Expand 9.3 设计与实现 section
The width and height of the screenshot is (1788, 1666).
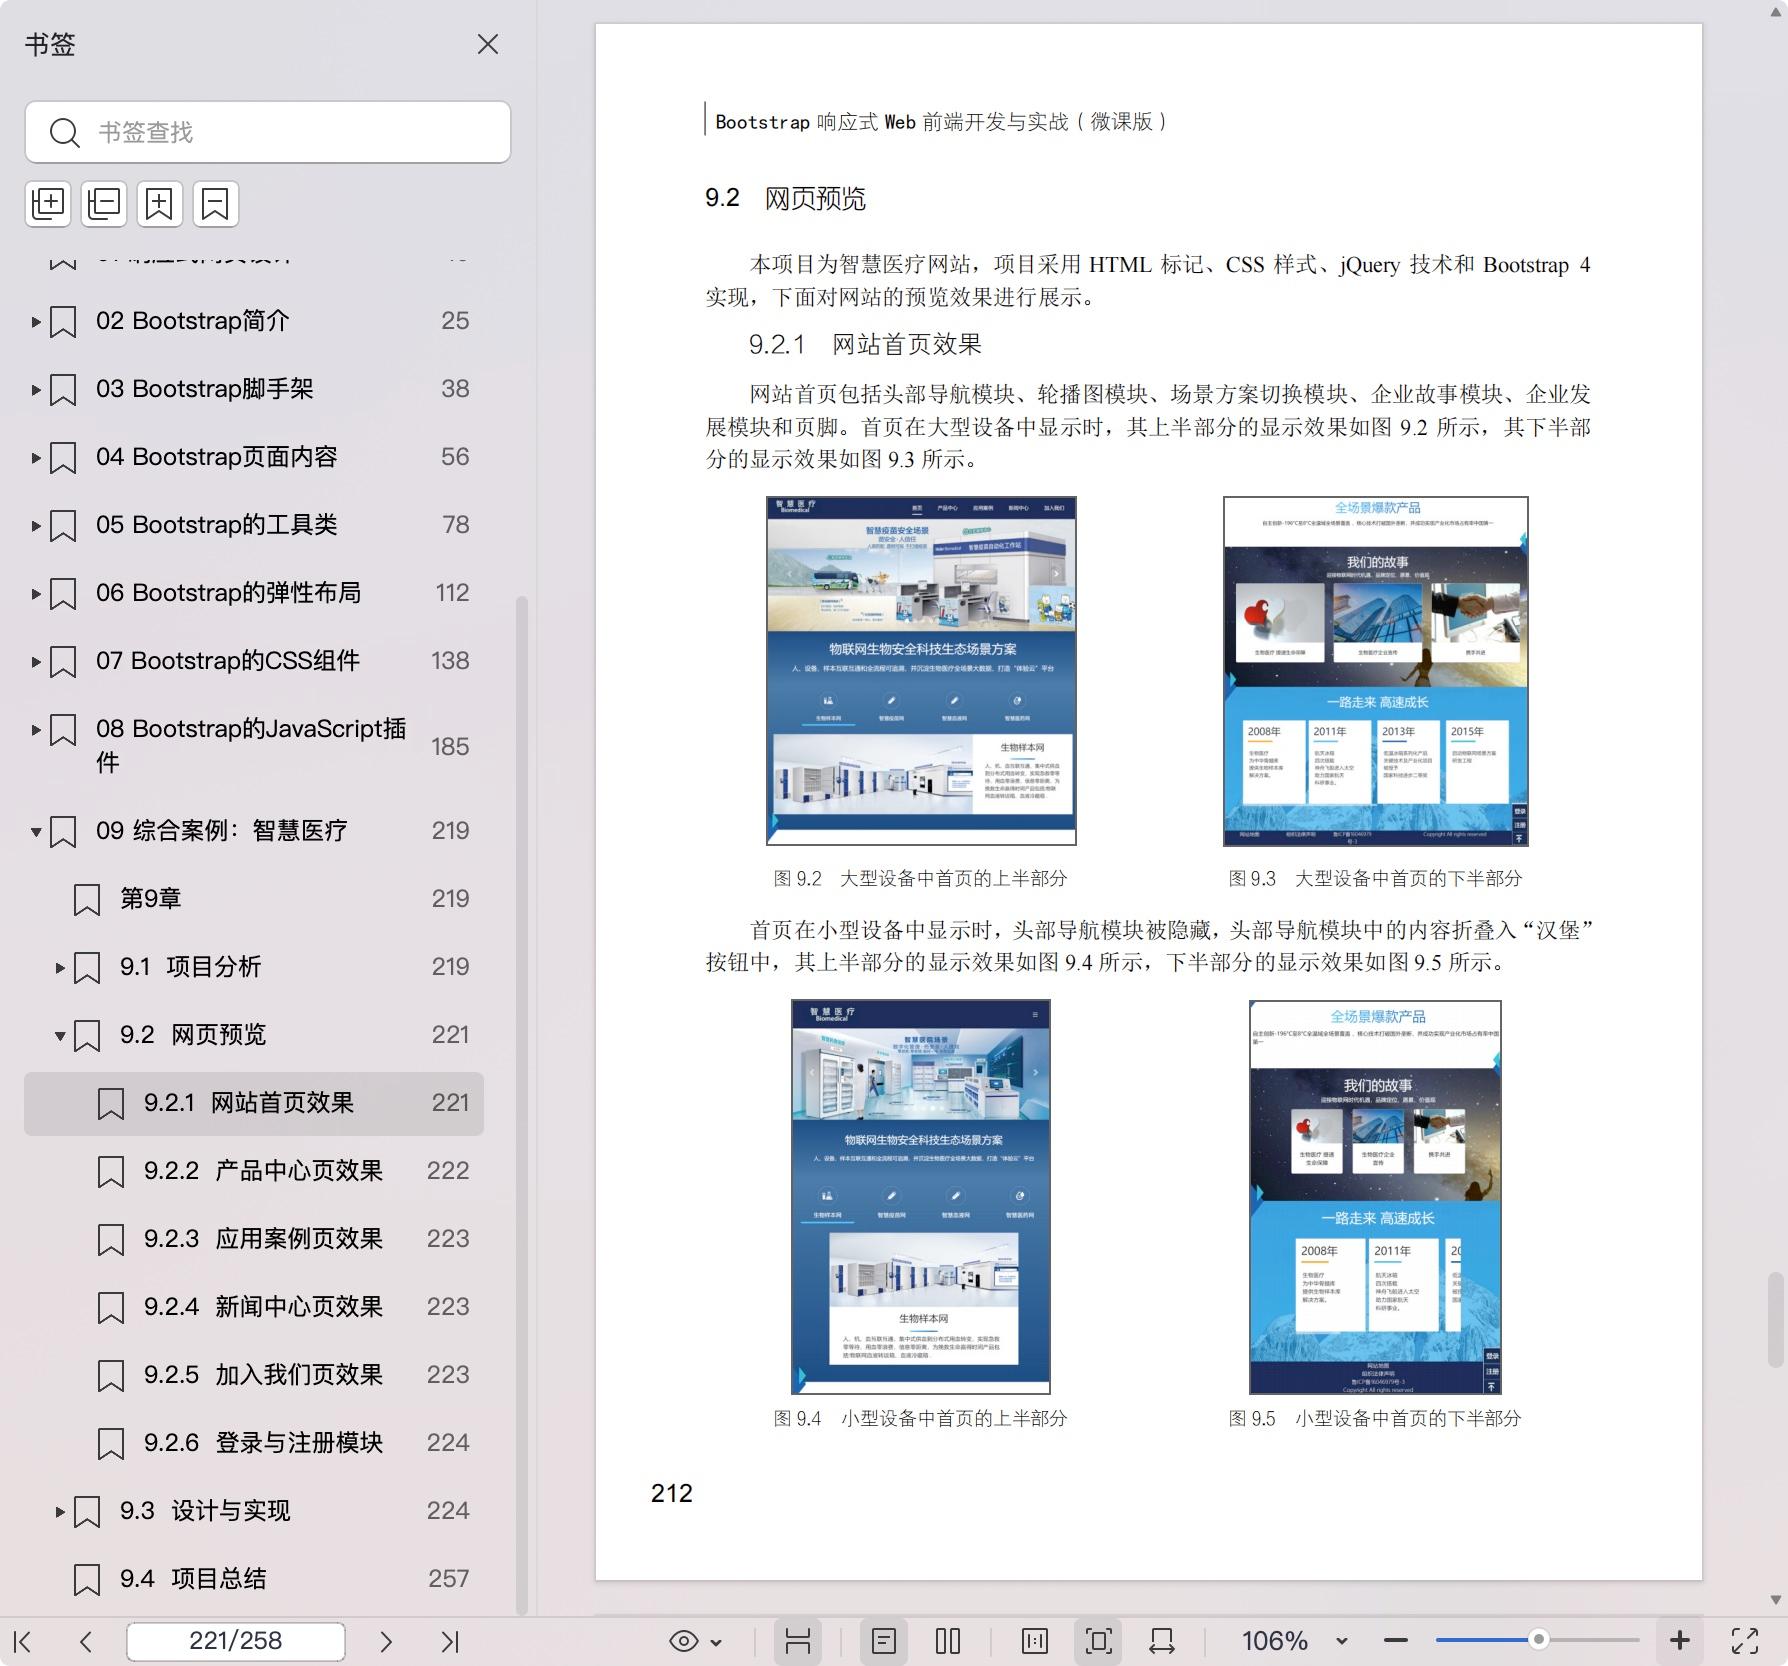click(x=60, y=1512)
